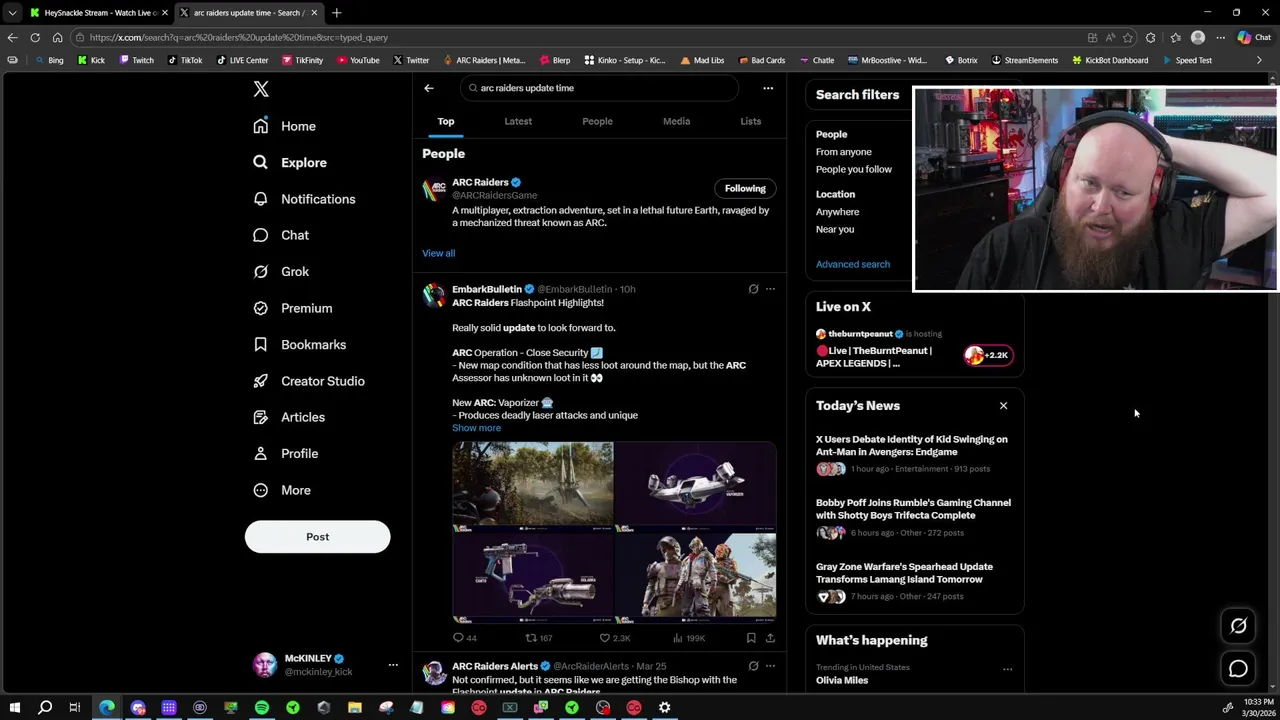1280x720 pixels.
Task: Click the X logo in the sidebar
Action: pyautogui.click(x=261, y=89)
